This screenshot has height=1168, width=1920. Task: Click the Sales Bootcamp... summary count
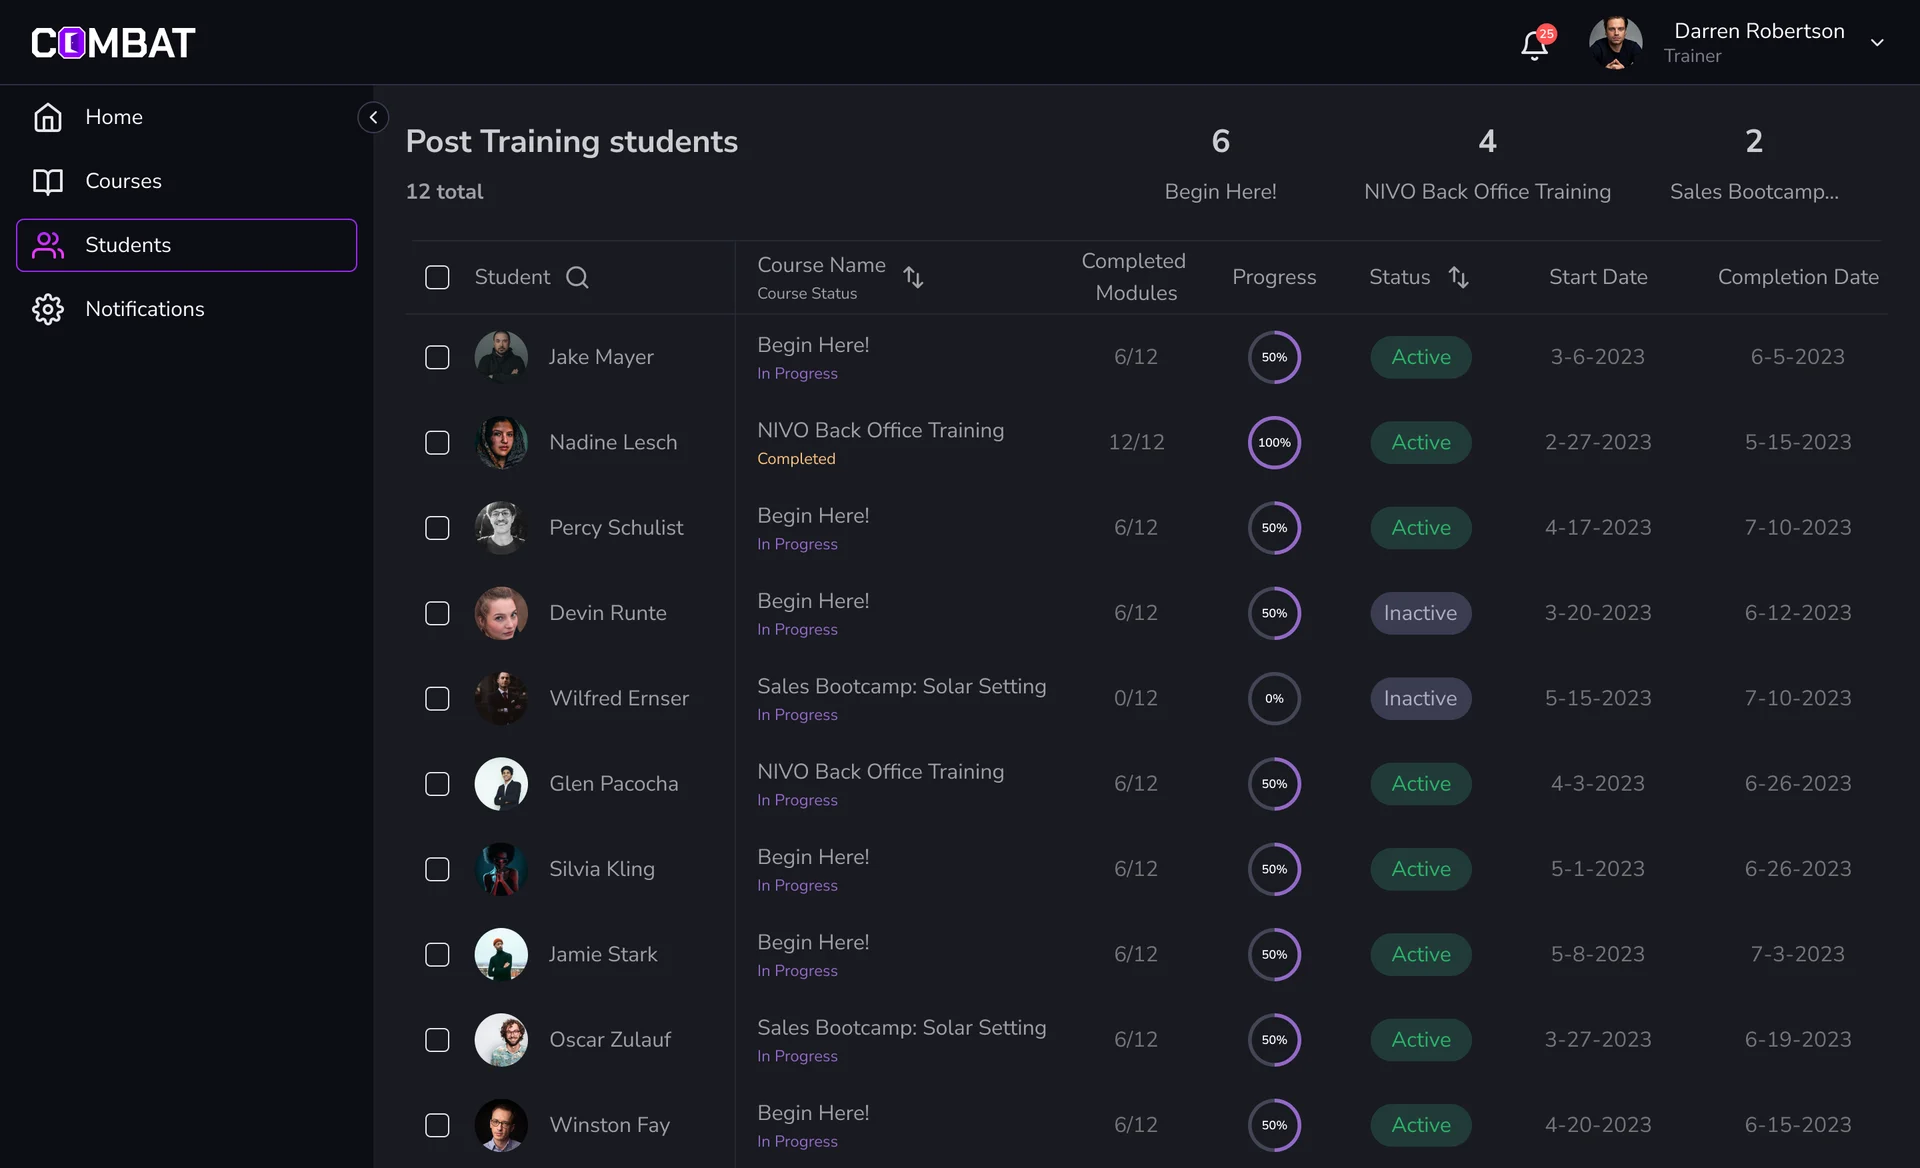[1754, 164]
